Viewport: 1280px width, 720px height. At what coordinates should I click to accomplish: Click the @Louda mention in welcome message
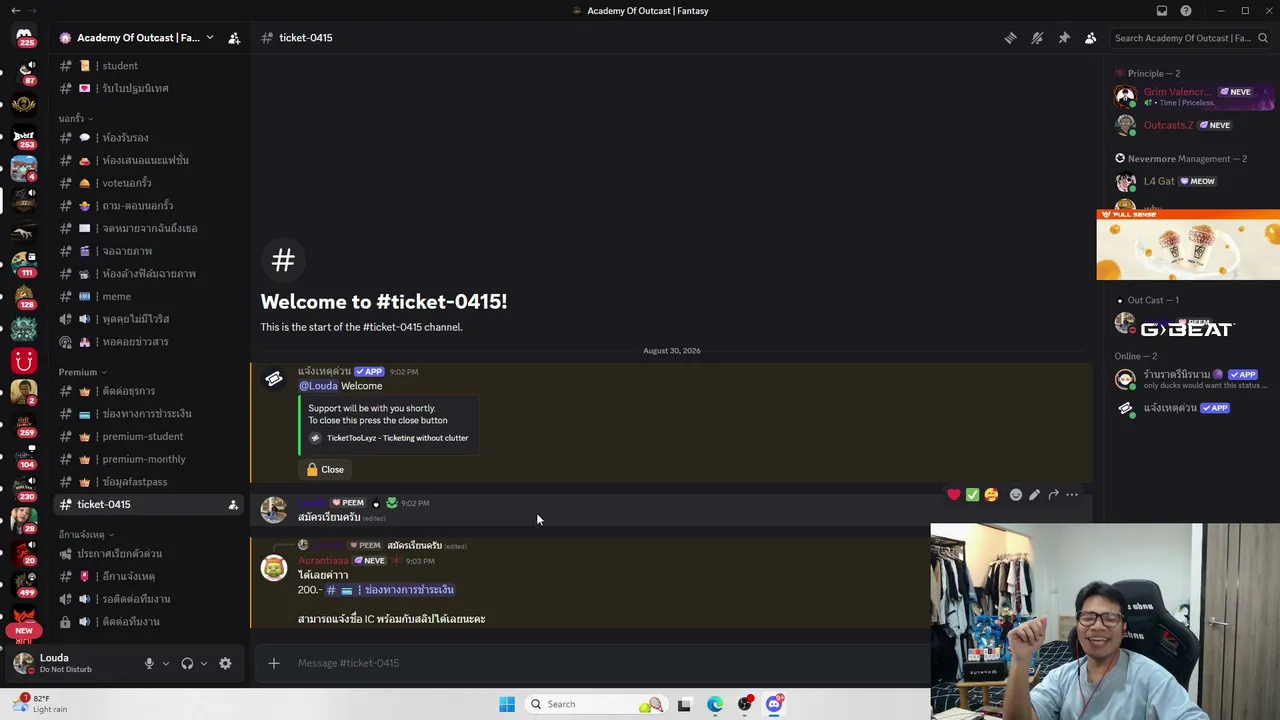(x=318, y=386)
